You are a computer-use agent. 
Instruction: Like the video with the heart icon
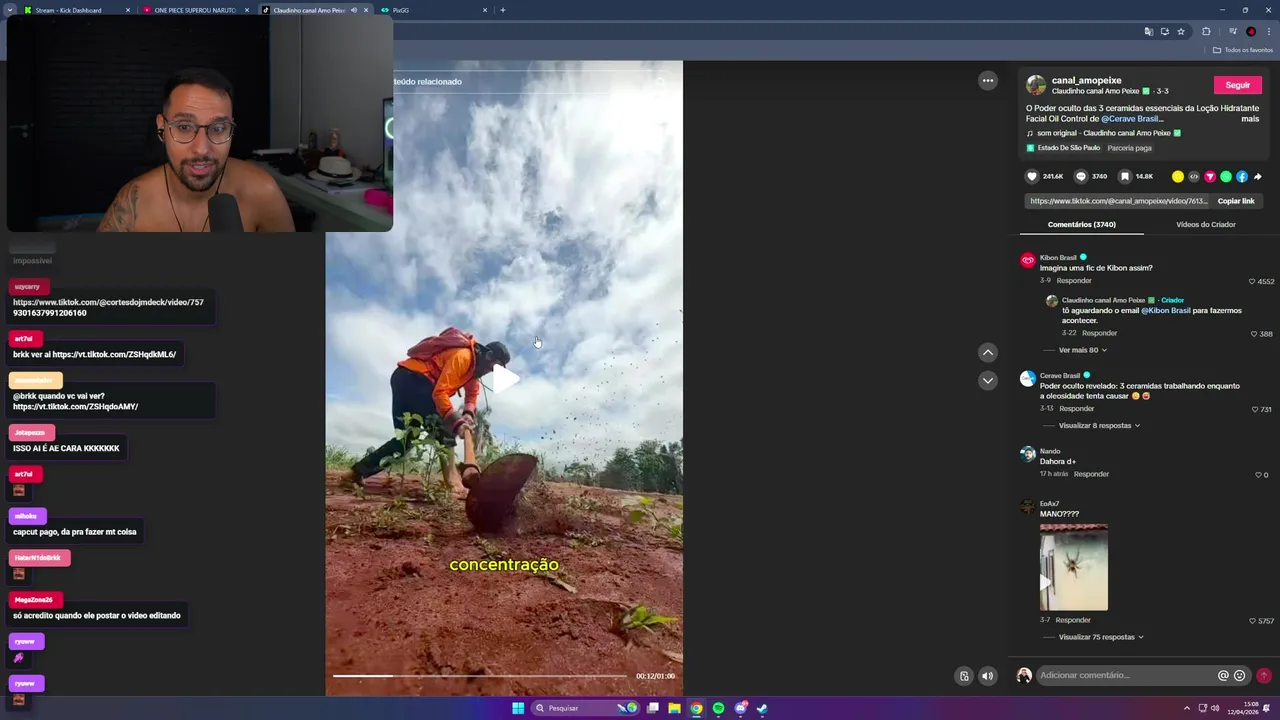pyautogui.click(x=1032, y=177)
